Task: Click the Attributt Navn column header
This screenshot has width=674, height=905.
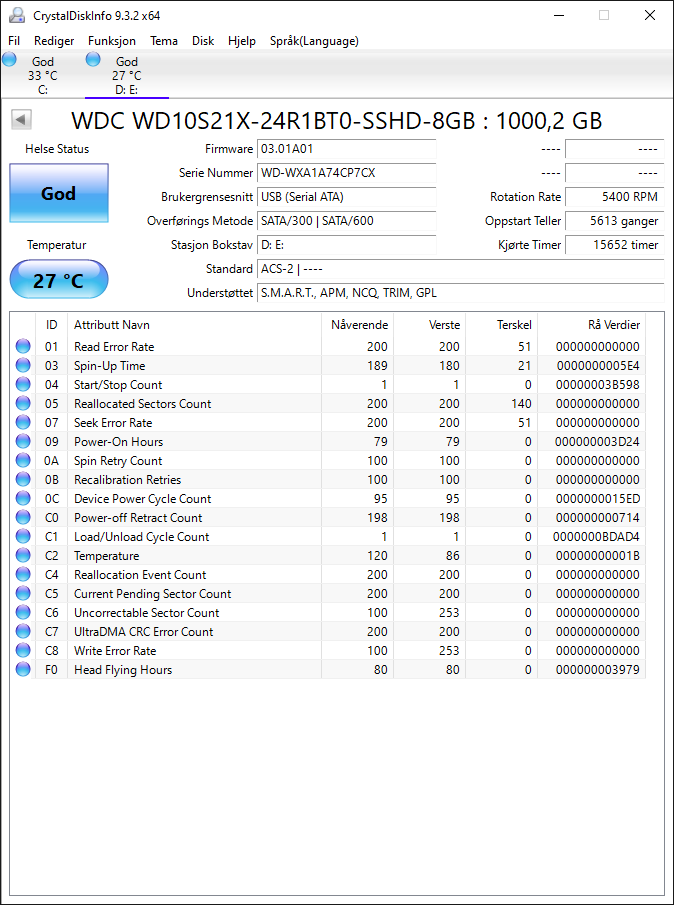Action: (x=194, y=325)
